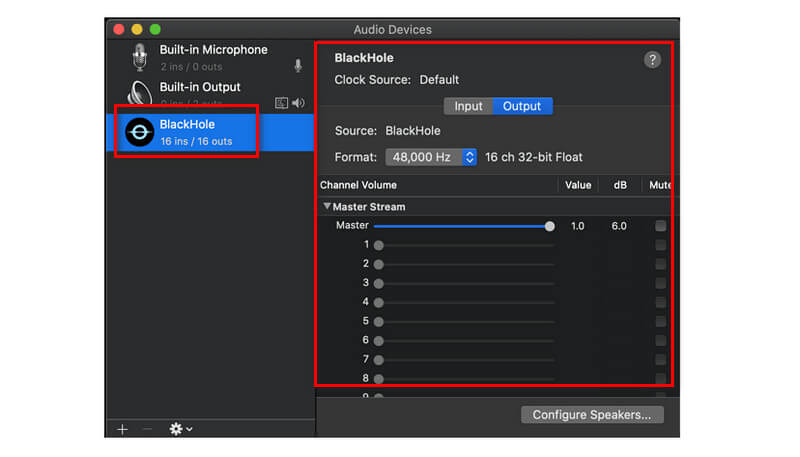Switch to the Input tab

point(468,106)
